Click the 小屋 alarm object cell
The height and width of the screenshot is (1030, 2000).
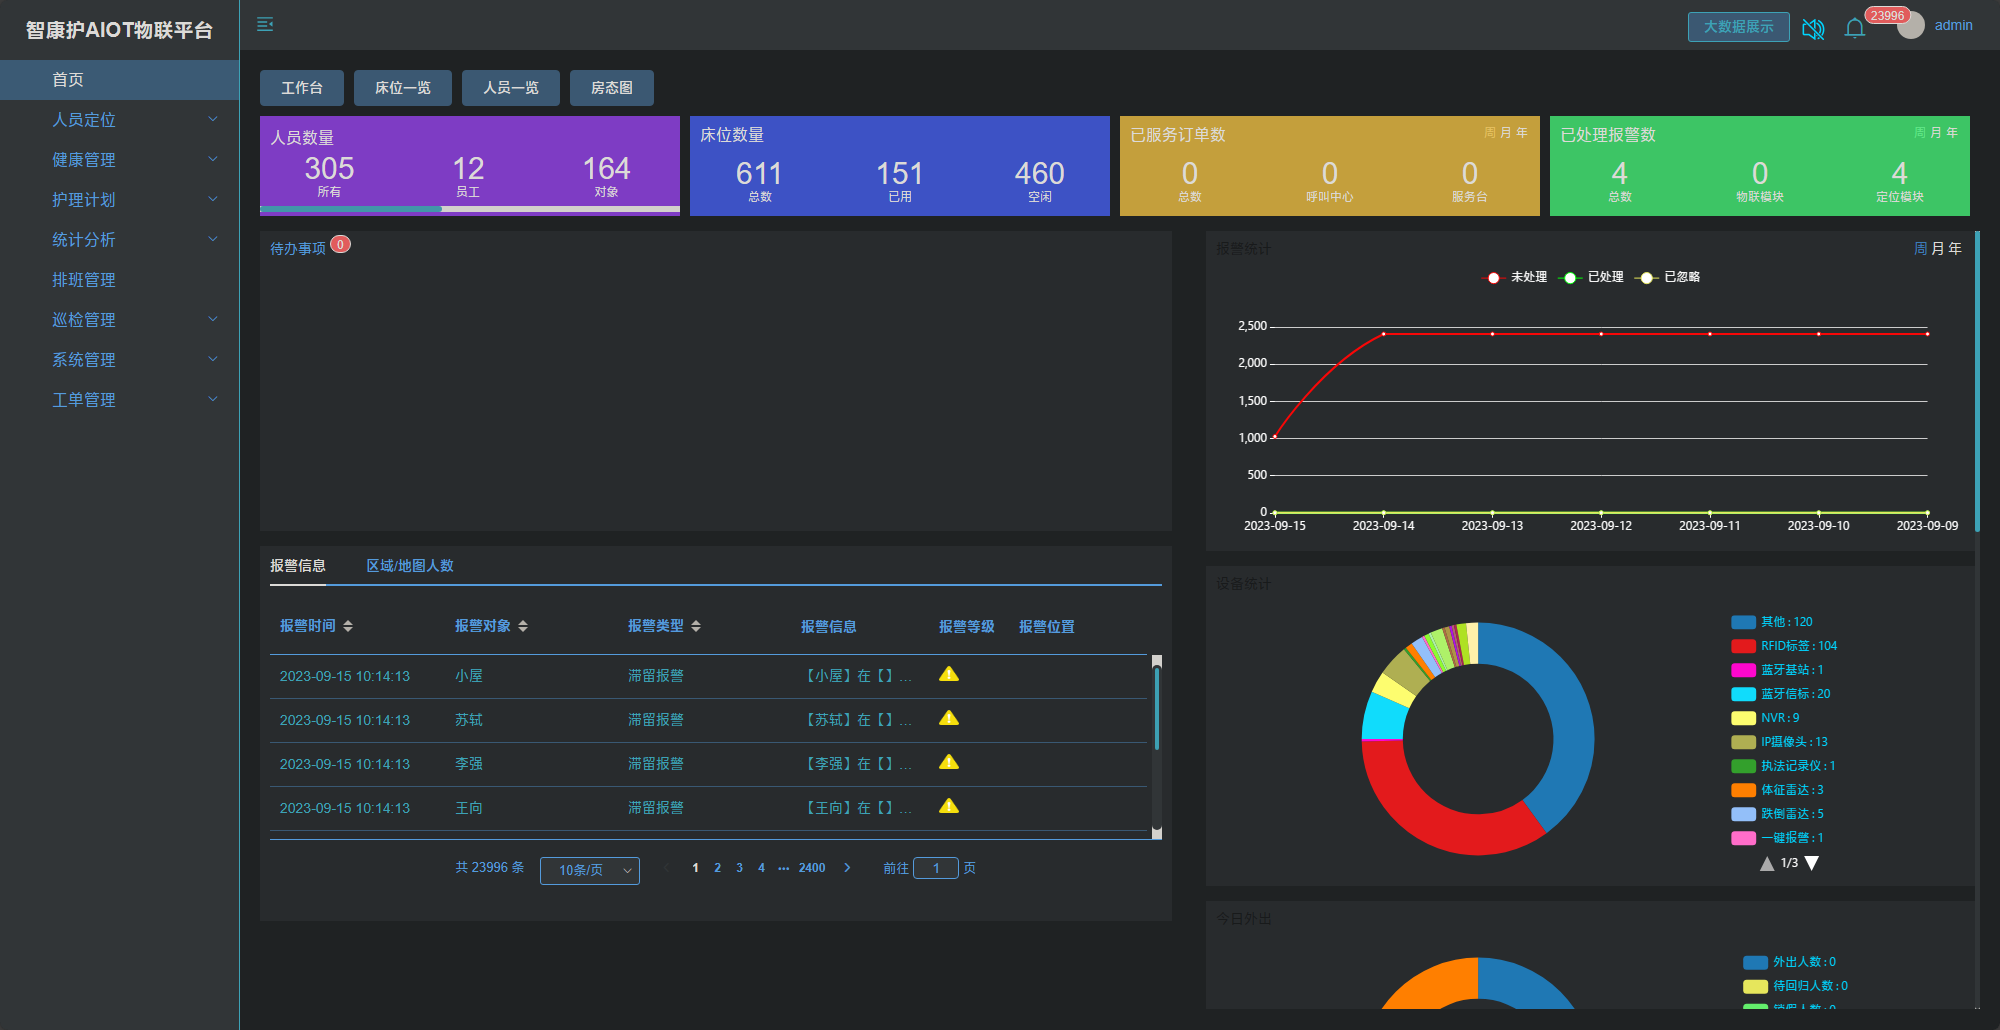pyautogui.click(x=469, y=676)
